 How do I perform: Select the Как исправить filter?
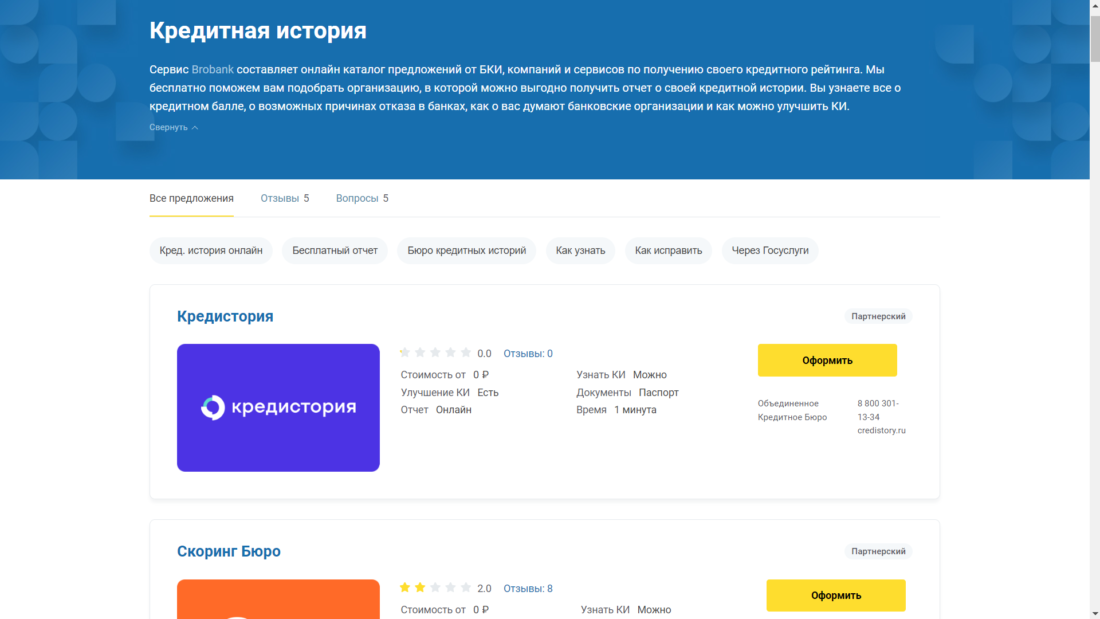[668, 250]
